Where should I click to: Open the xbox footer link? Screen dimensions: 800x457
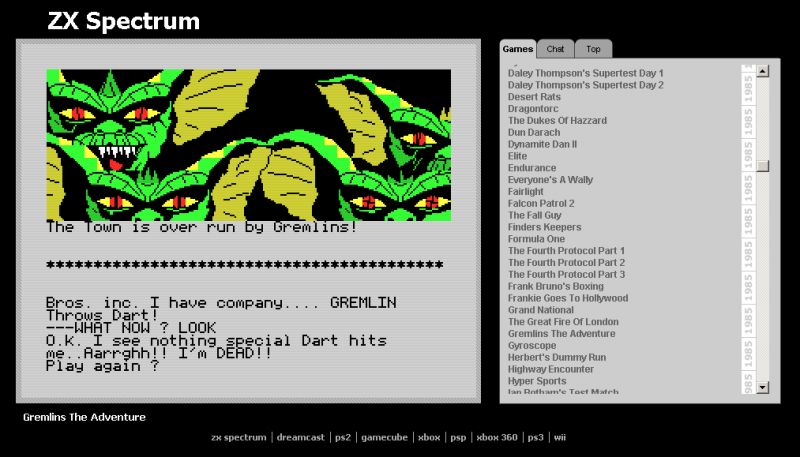point(429,437)
